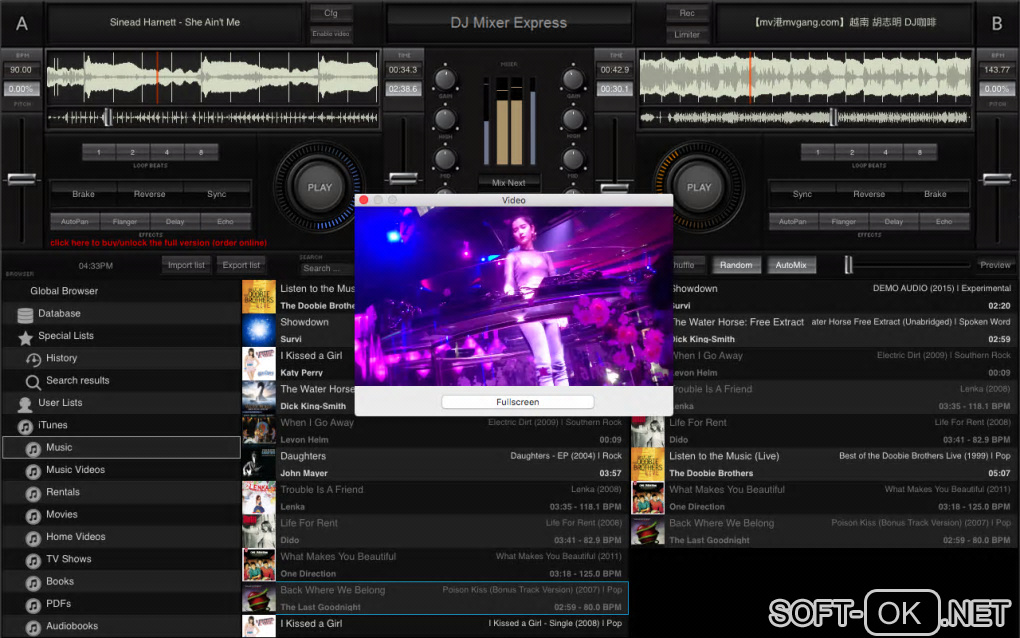1020x638 pixels.
Task: Enable Random playback mode
Action: (x=736, y=265)
